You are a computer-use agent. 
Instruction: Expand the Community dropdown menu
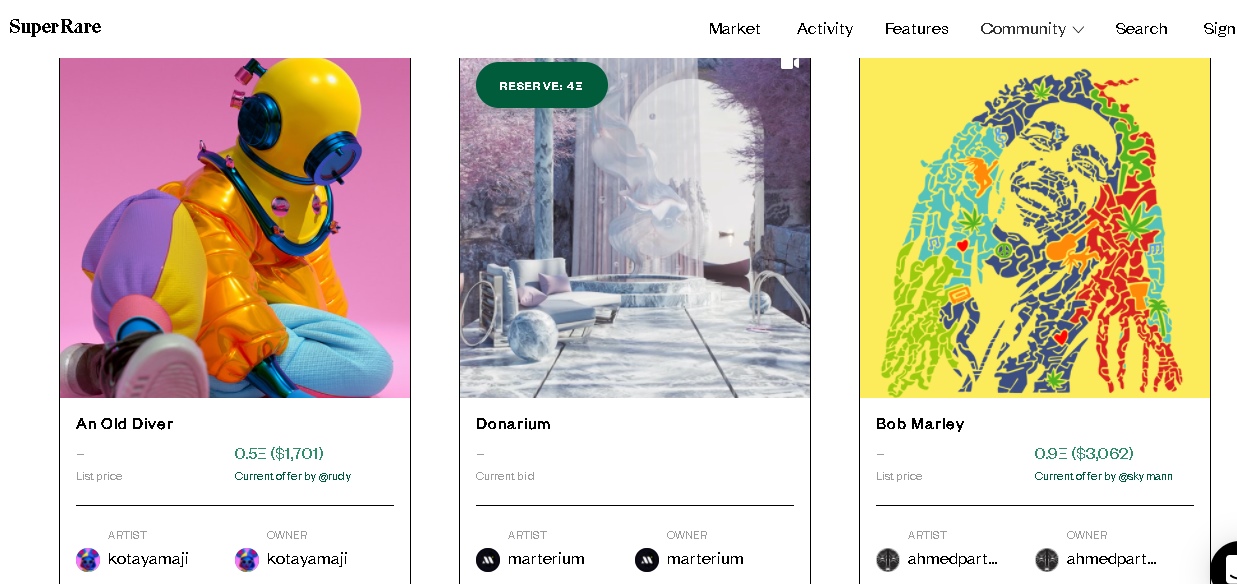point(1031,29)
